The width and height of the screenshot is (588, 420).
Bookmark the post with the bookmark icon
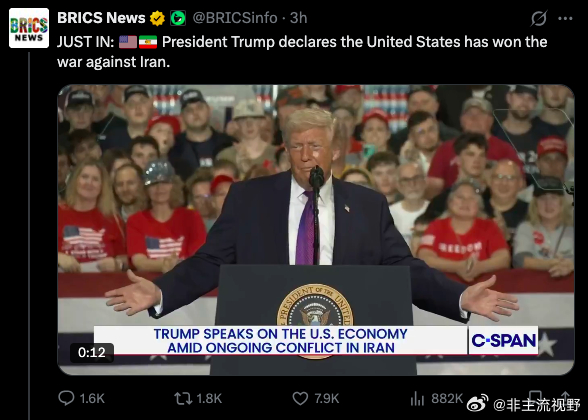(535, 398)
